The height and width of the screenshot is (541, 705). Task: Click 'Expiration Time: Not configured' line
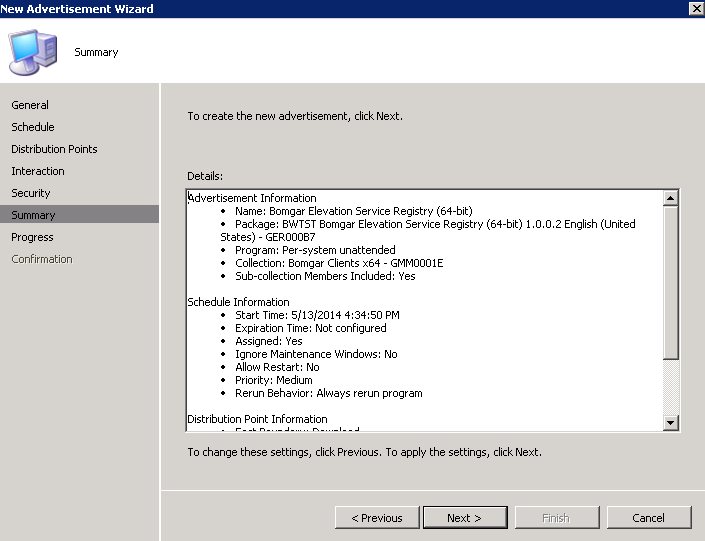pos(311,328)
